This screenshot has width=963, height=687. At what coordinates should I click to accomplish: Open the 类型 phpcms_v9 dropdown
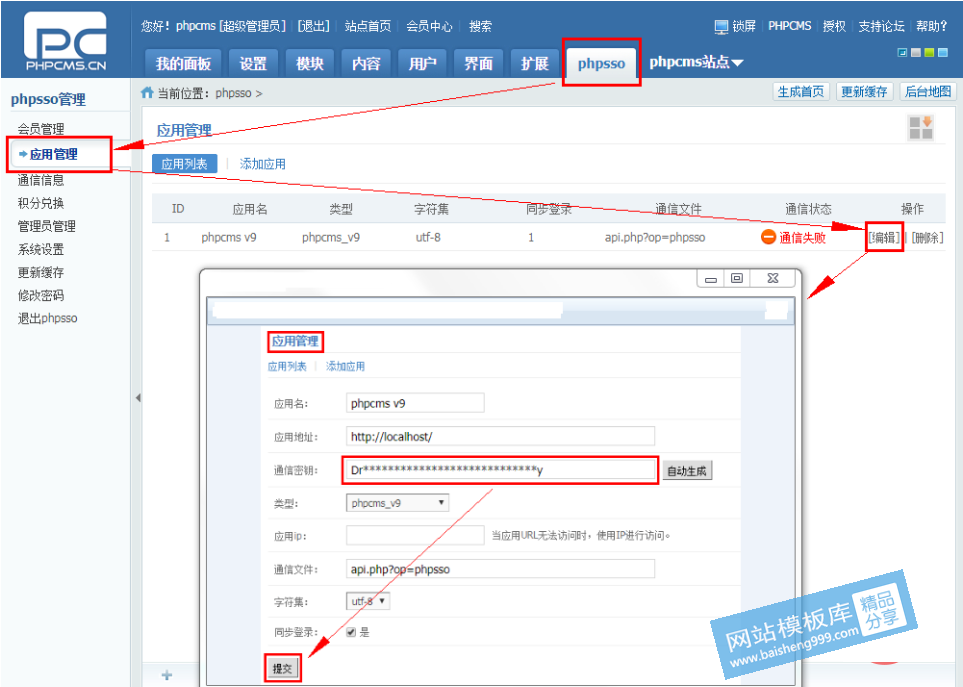pyautogui.click(x=397, y=503)
